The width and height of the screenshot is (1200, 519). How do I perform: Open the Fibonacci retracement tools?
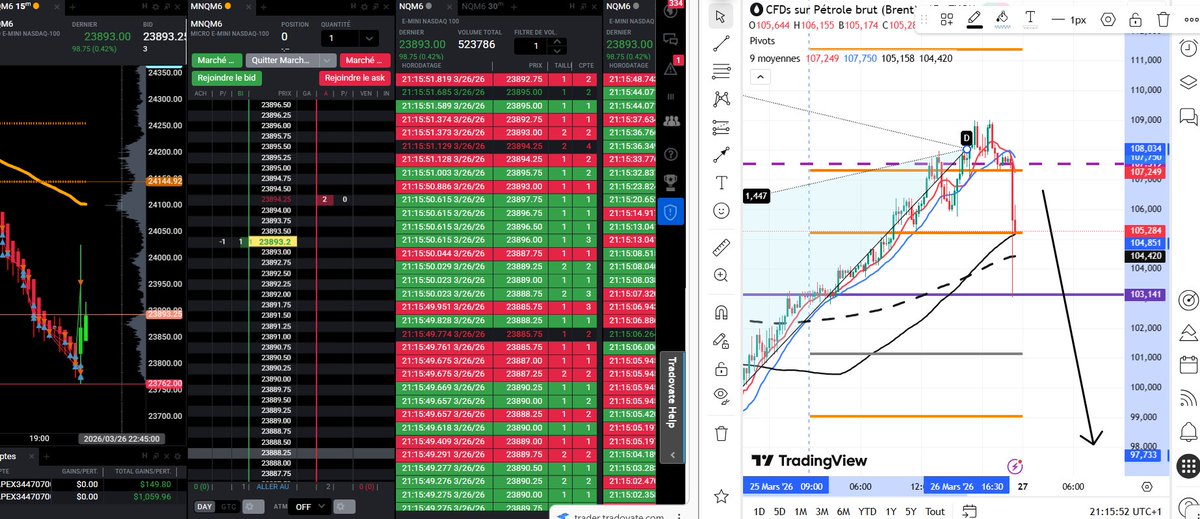pyautogui.click(x=721, y=71)
